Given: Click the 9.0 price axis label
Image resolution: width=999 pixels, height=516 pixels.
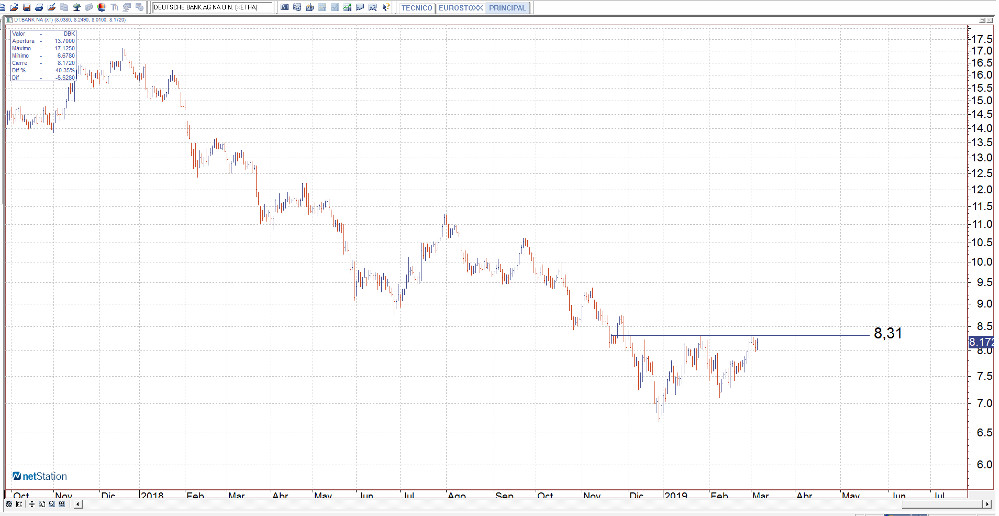Looking at the screenshot, I should click(x=985, y=305).
